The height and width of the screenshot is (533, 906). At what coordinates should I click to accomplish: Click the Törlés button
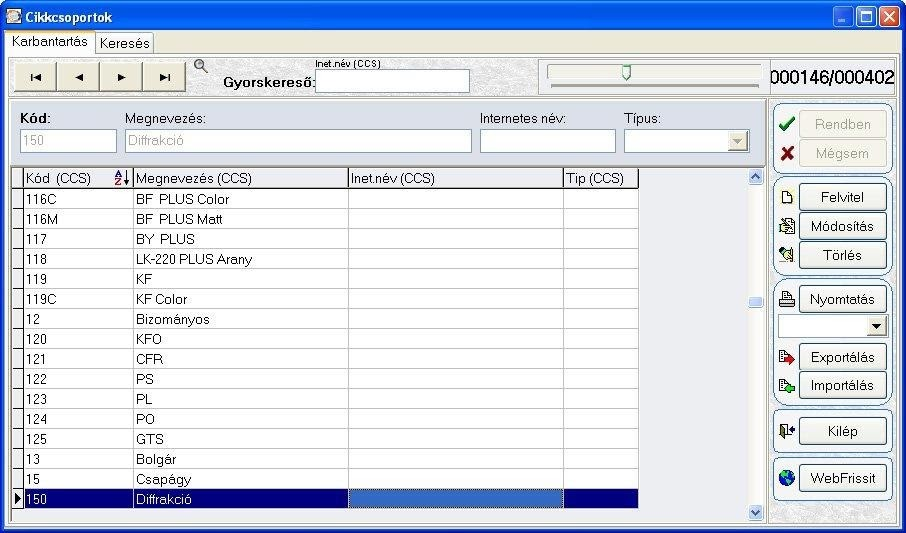click(842, 255)
